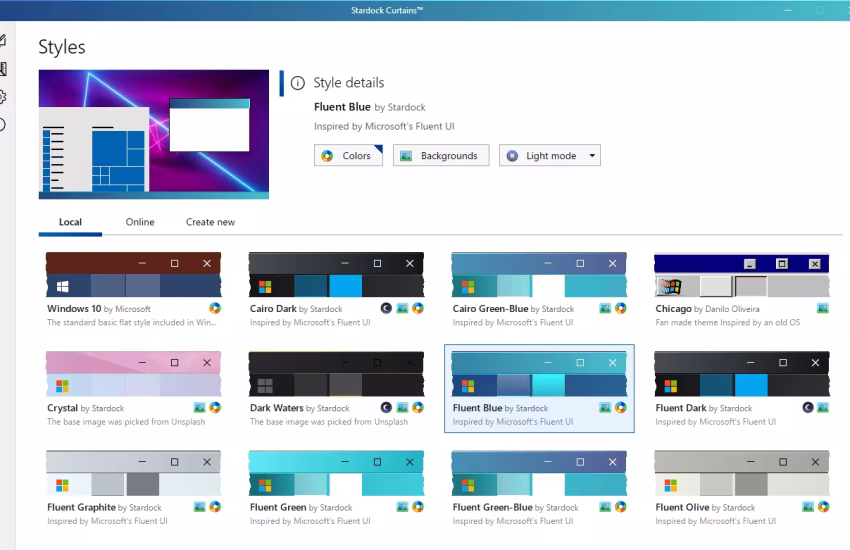Click the info icon beside Style details
Viewport: 850px width, 550px height.
[298, 83]
